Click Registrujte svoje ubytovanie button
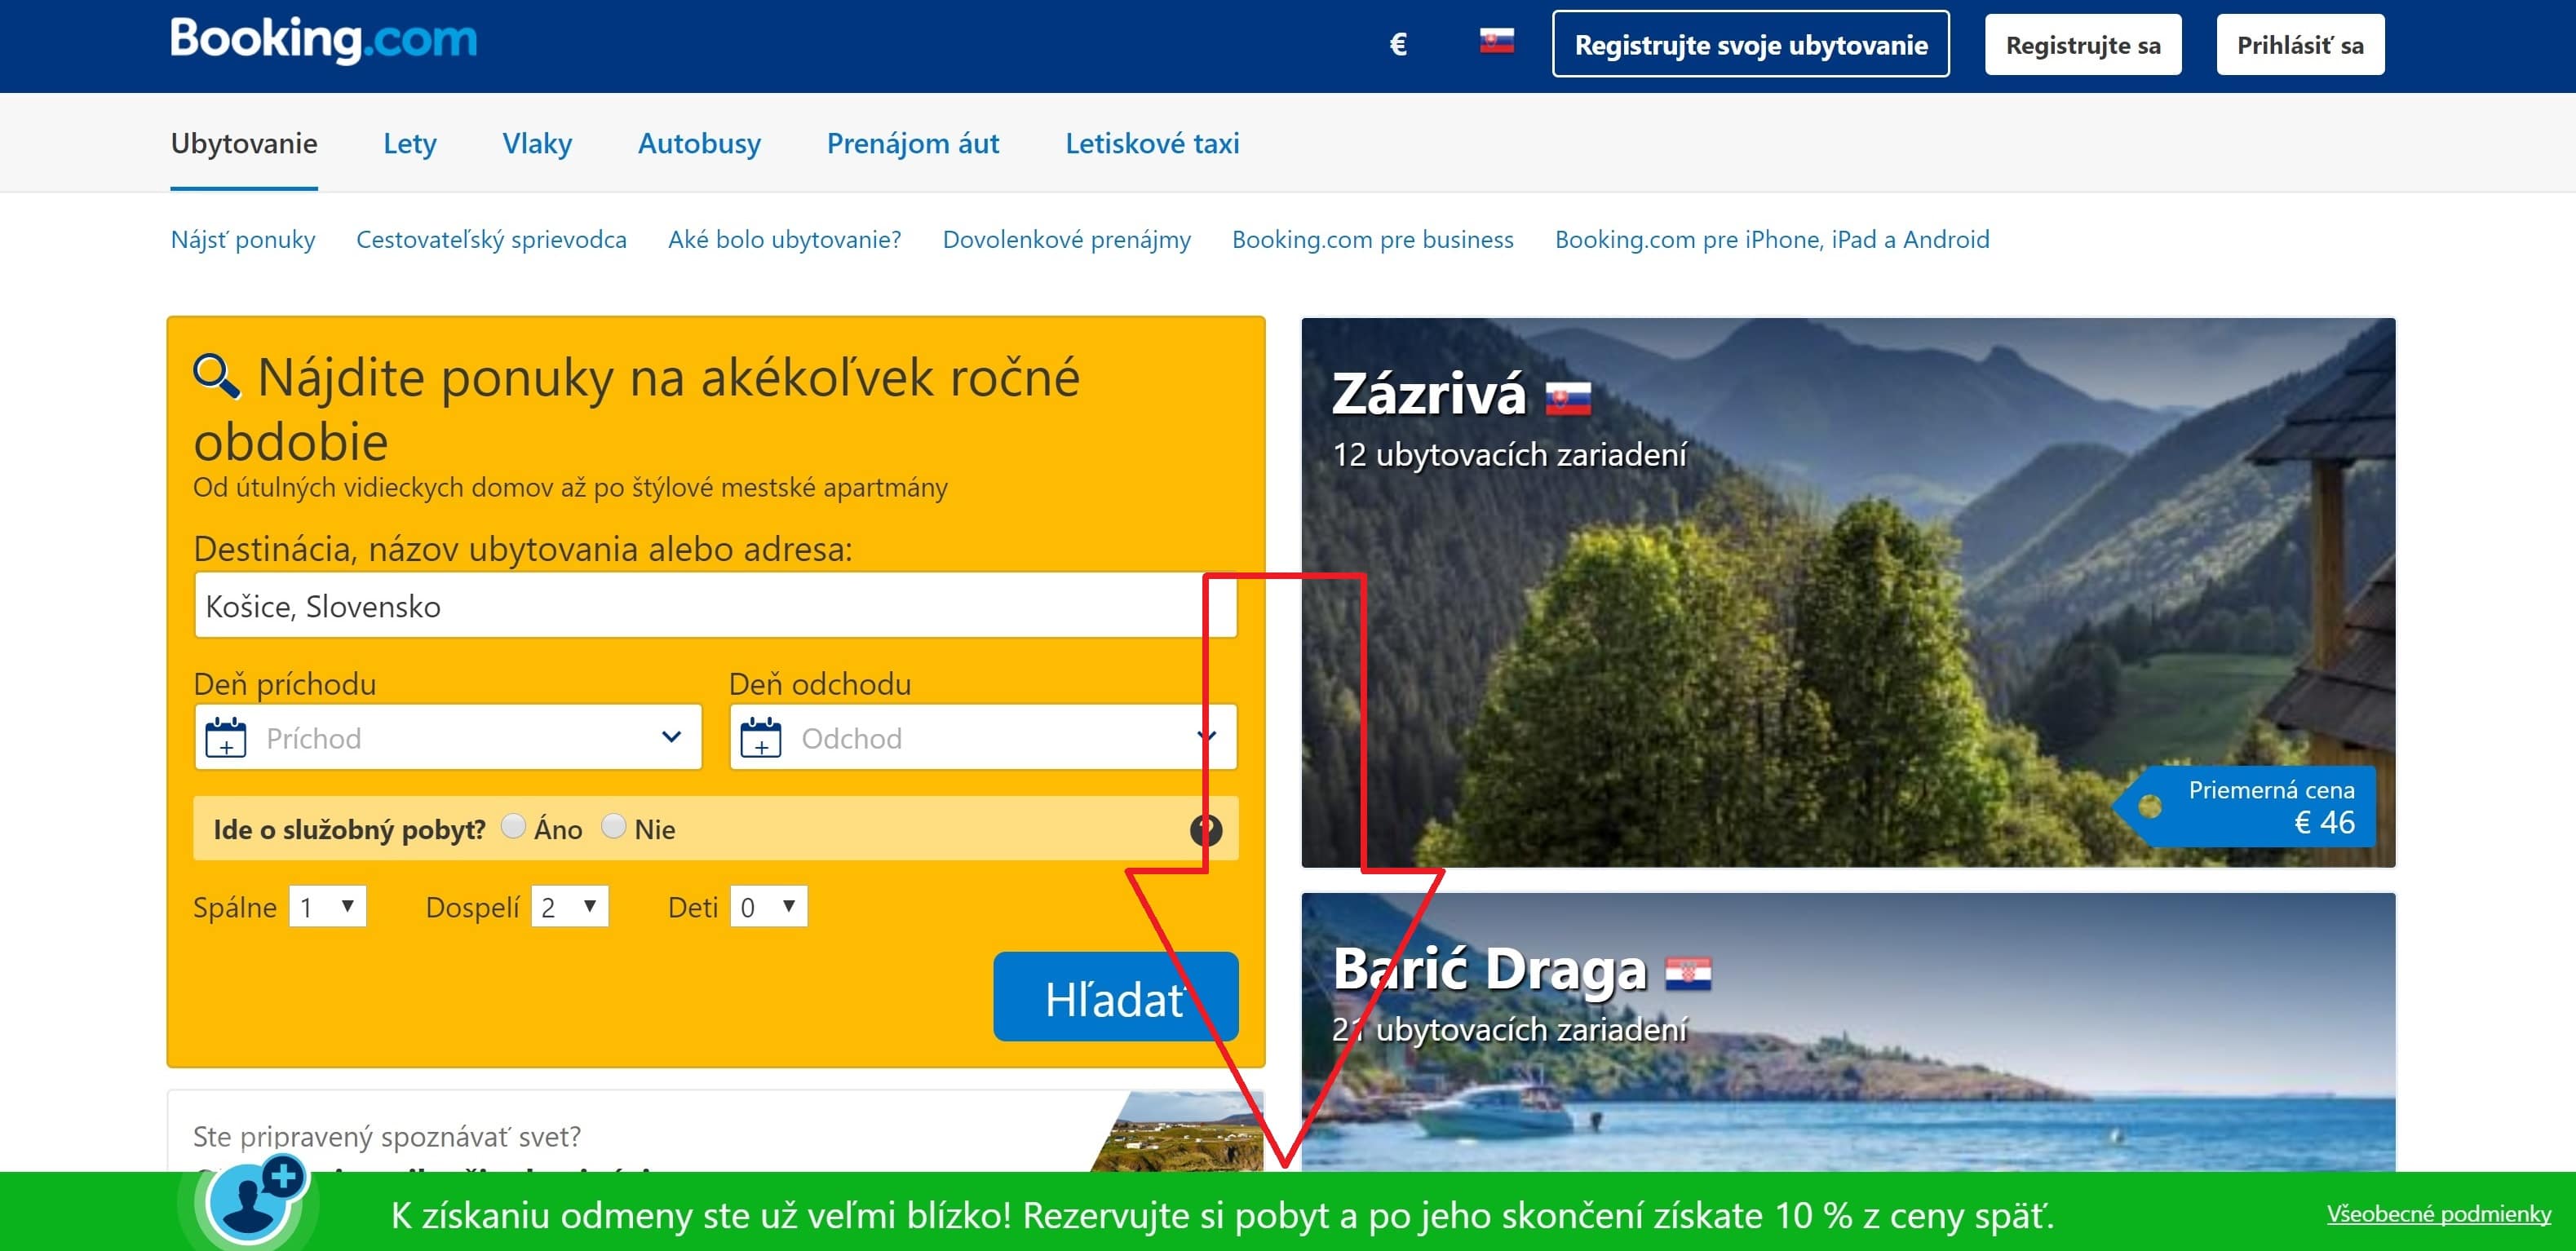 pyautogui.click(x=1750, y=44)
